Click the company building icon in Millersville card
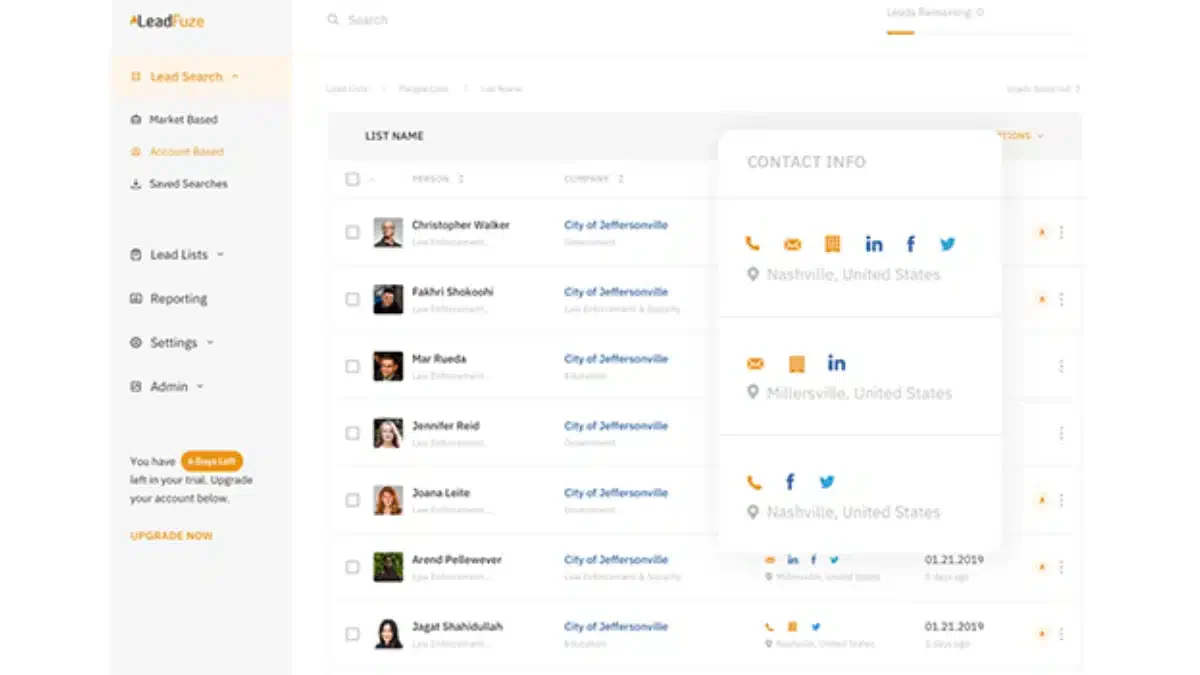 (x=796, y=364)
